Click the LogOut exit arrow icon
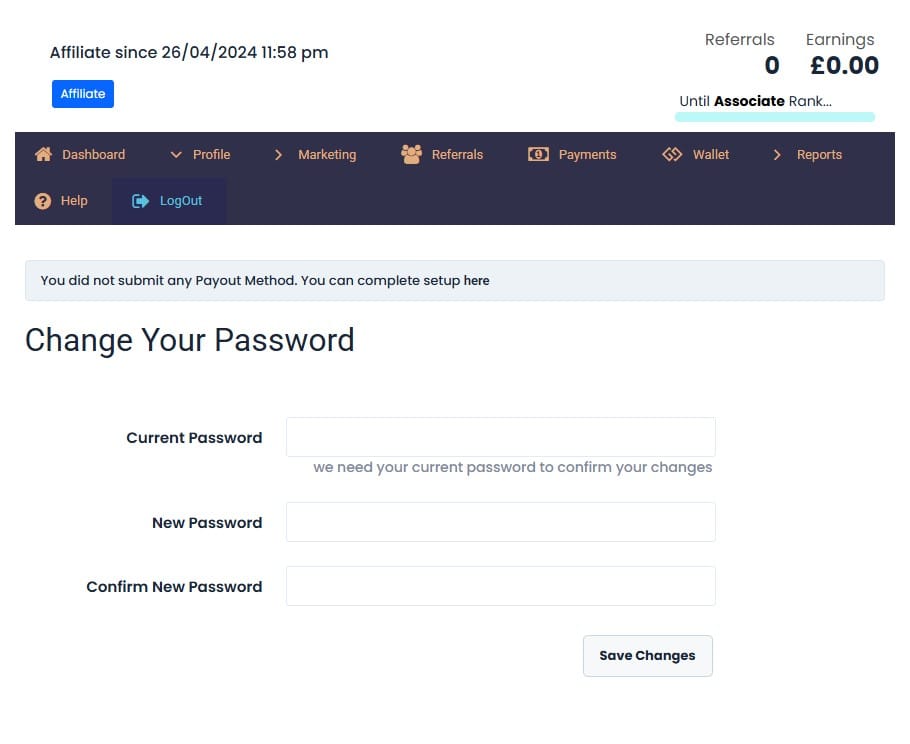Screen dimensions: 910x744 coord(140,201)
